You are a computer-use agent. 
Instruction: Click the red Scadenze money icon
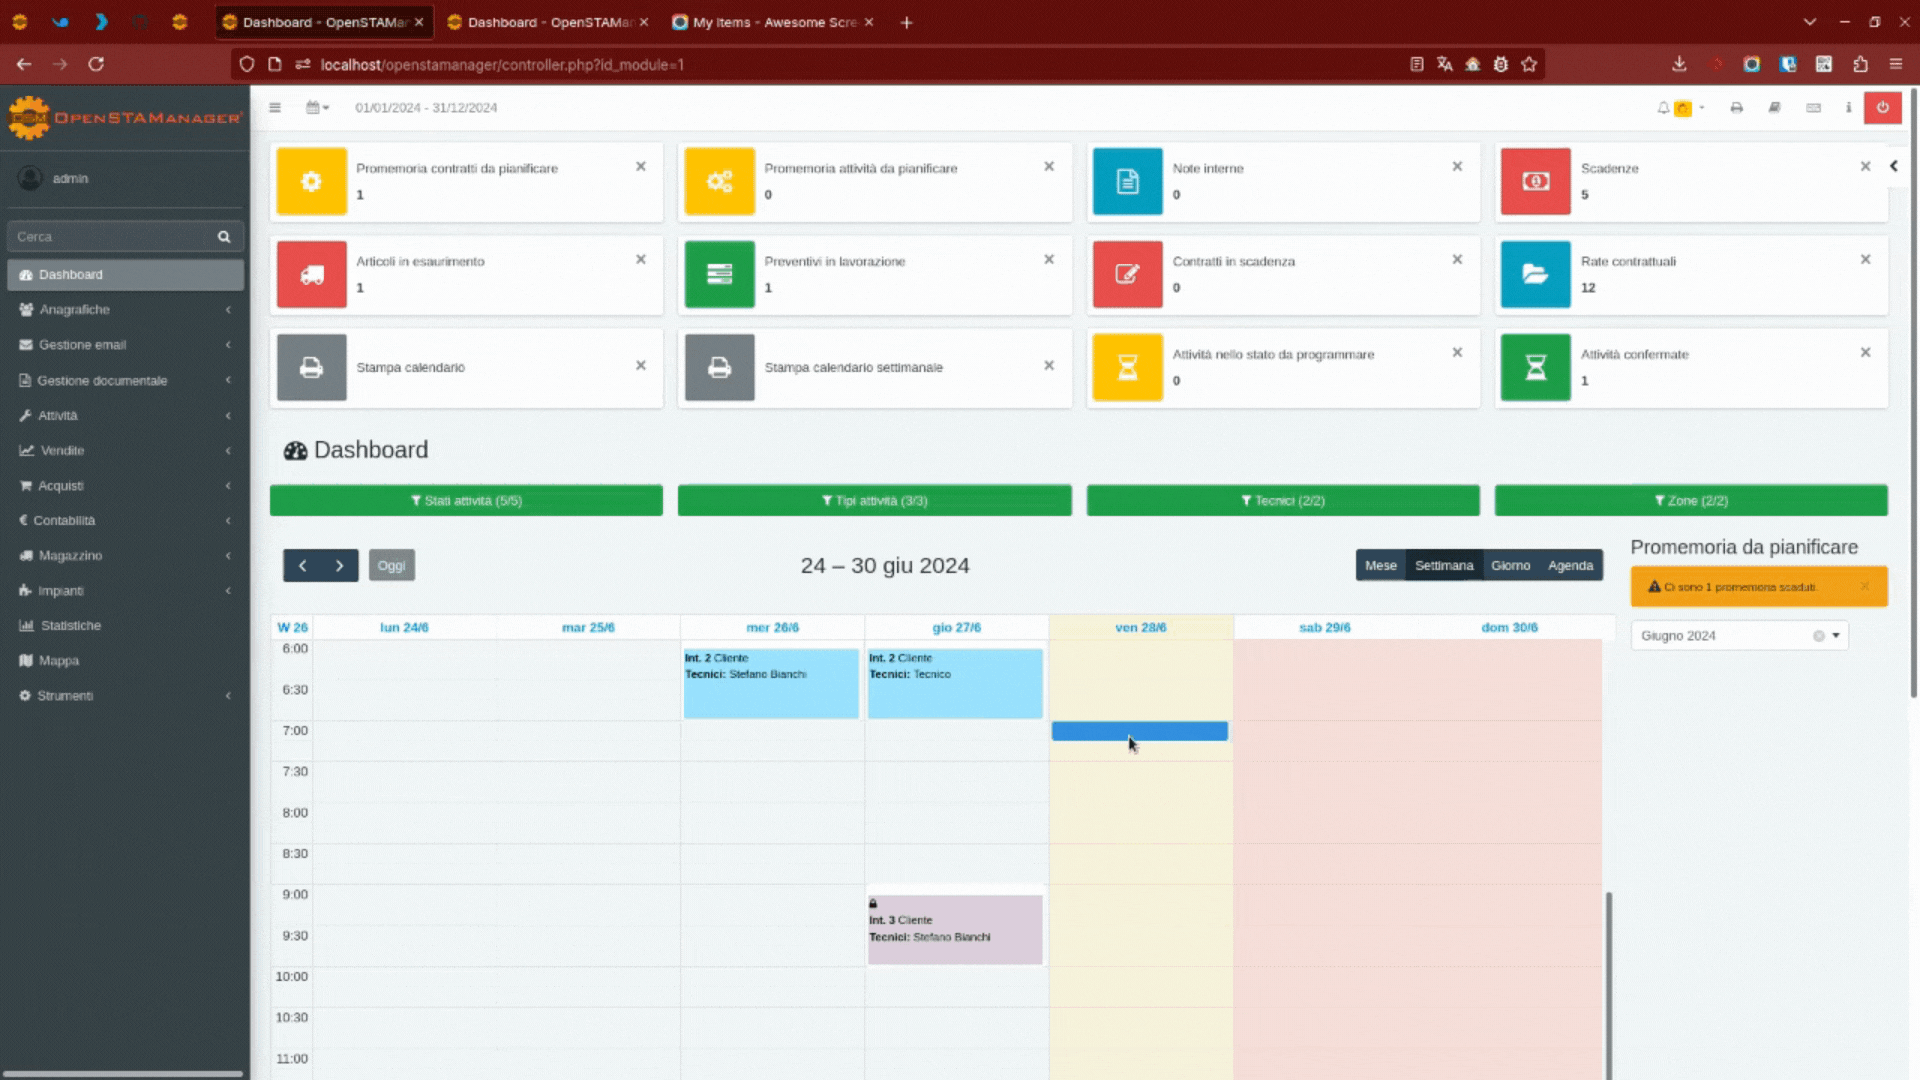pyautogui.click(x=1535, y=181)
